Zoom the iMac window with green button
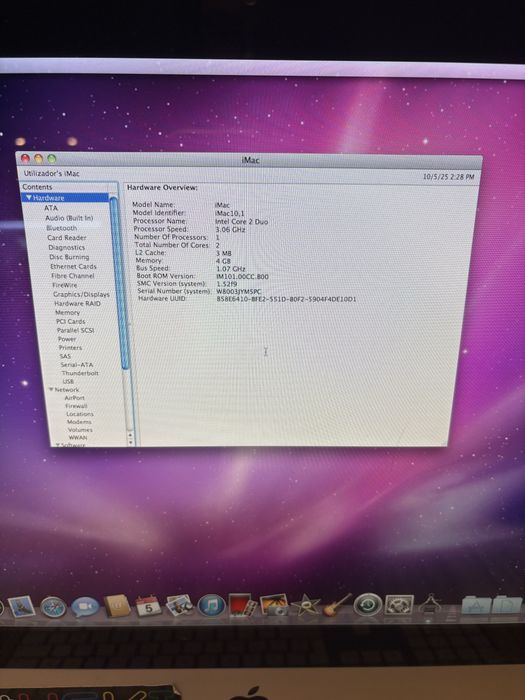This screenshot has height=700, width=525. pyautogui.click(x=52, y=158)
